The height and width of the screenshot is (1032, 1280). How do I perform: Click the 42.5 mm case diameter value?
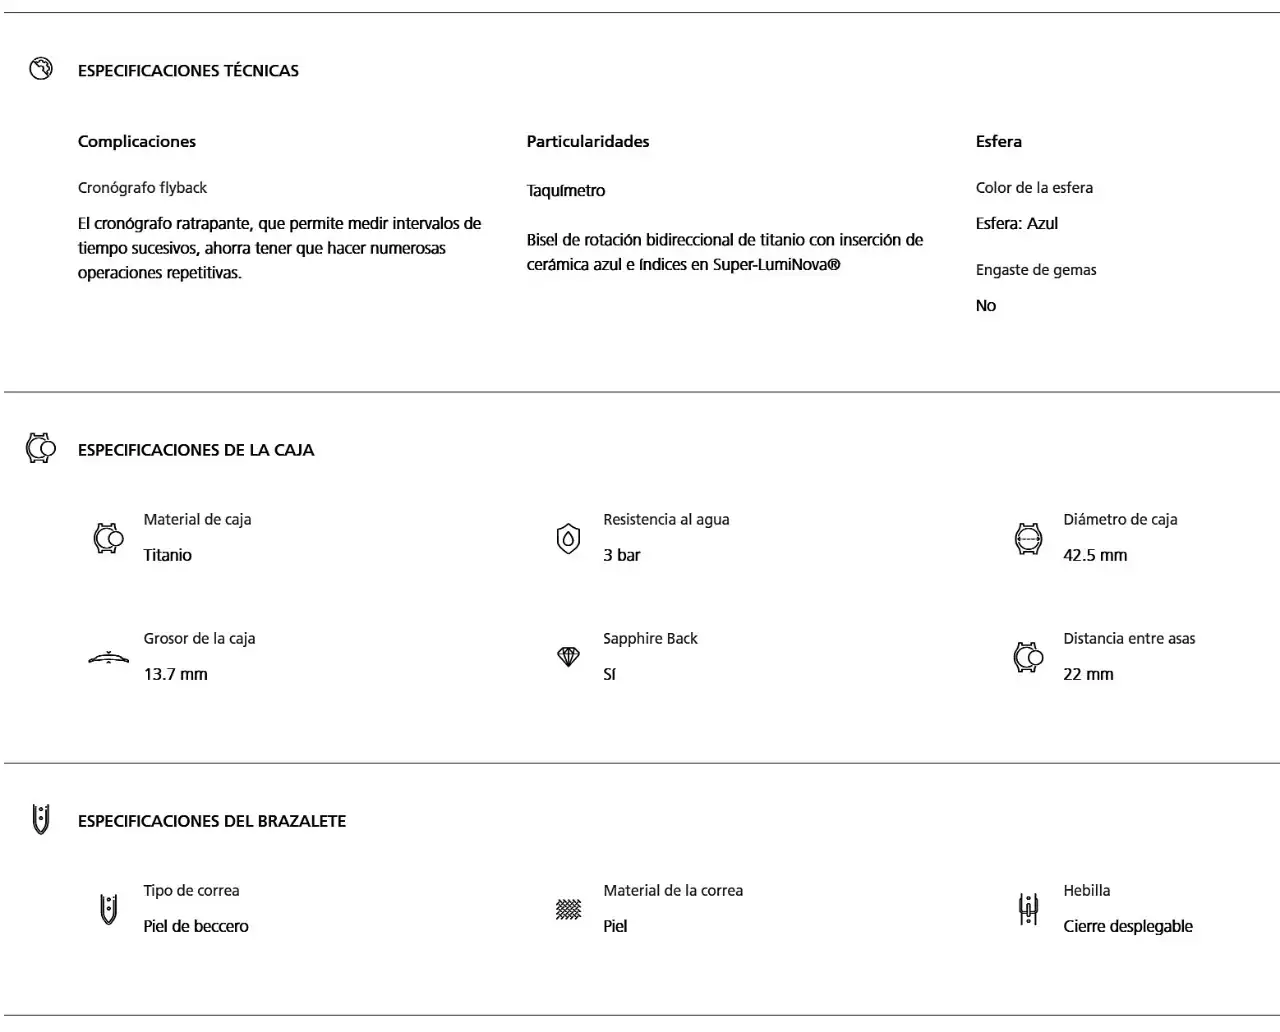1095,555
